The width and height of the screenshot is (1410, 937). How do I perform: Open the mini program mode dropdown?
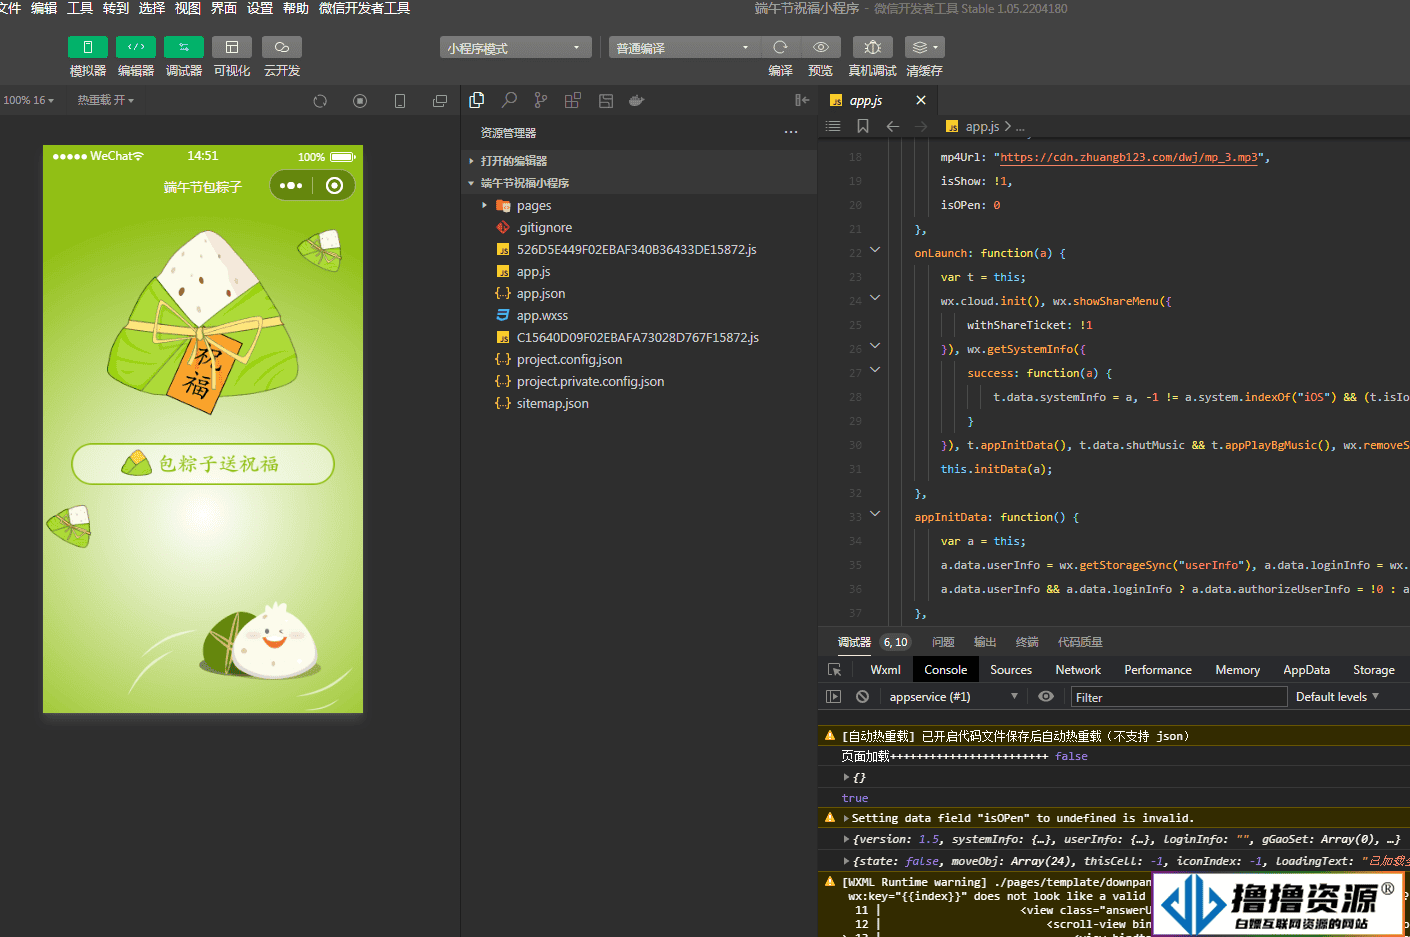(515, 47)
